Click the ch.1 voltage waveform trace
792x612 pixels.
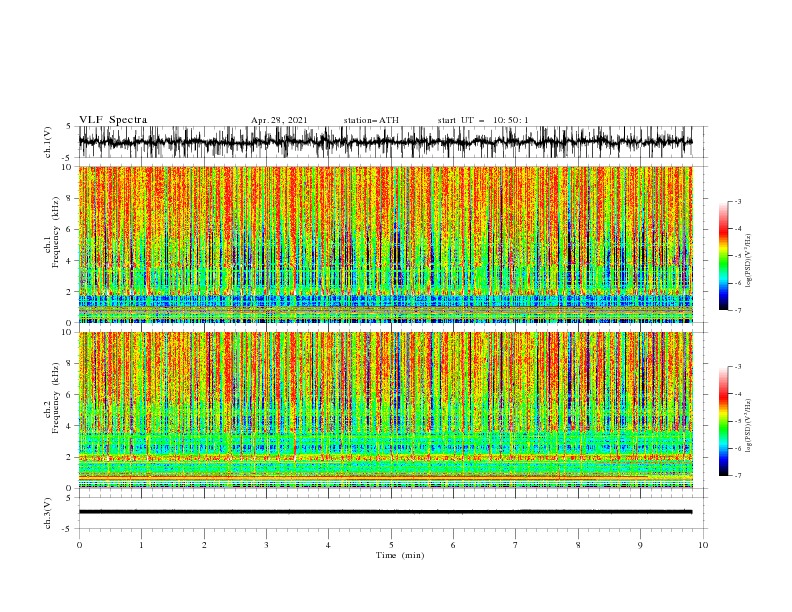tap(385, 142)
